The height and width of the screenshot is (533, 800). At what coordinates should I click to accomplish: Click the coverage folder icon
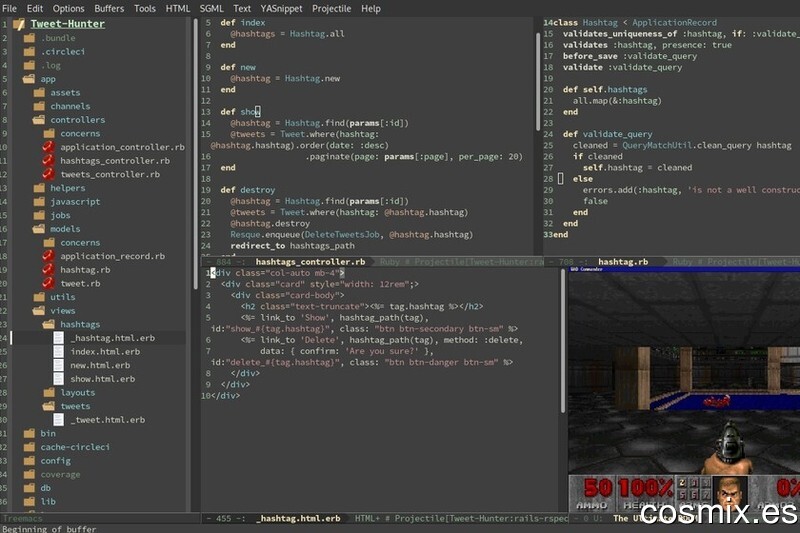pos(30,474)
